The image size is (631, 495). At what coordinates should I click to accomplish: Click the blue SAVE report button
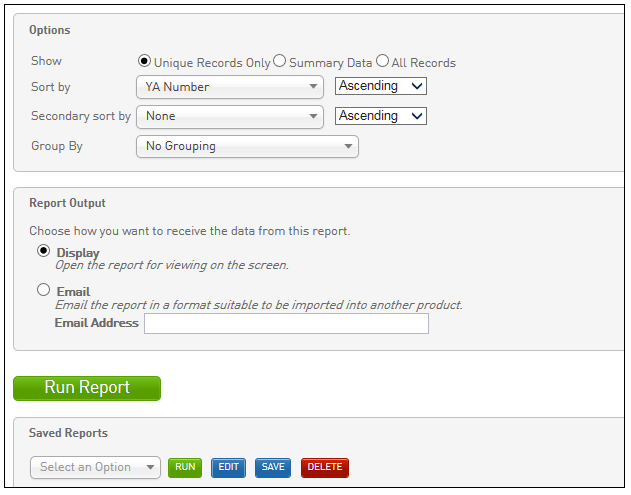(x=273, y=468)
